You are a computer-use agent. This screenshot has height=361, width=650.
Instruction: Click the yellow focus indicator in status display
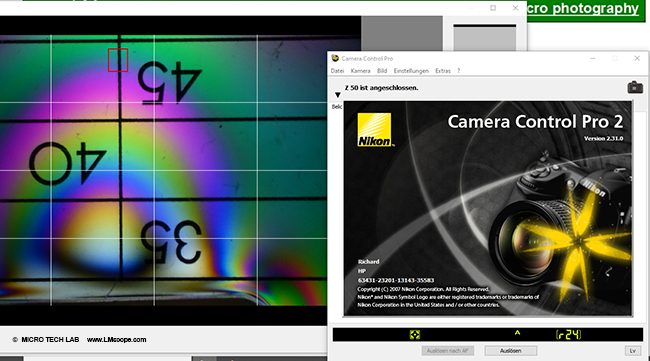[415, 334]
